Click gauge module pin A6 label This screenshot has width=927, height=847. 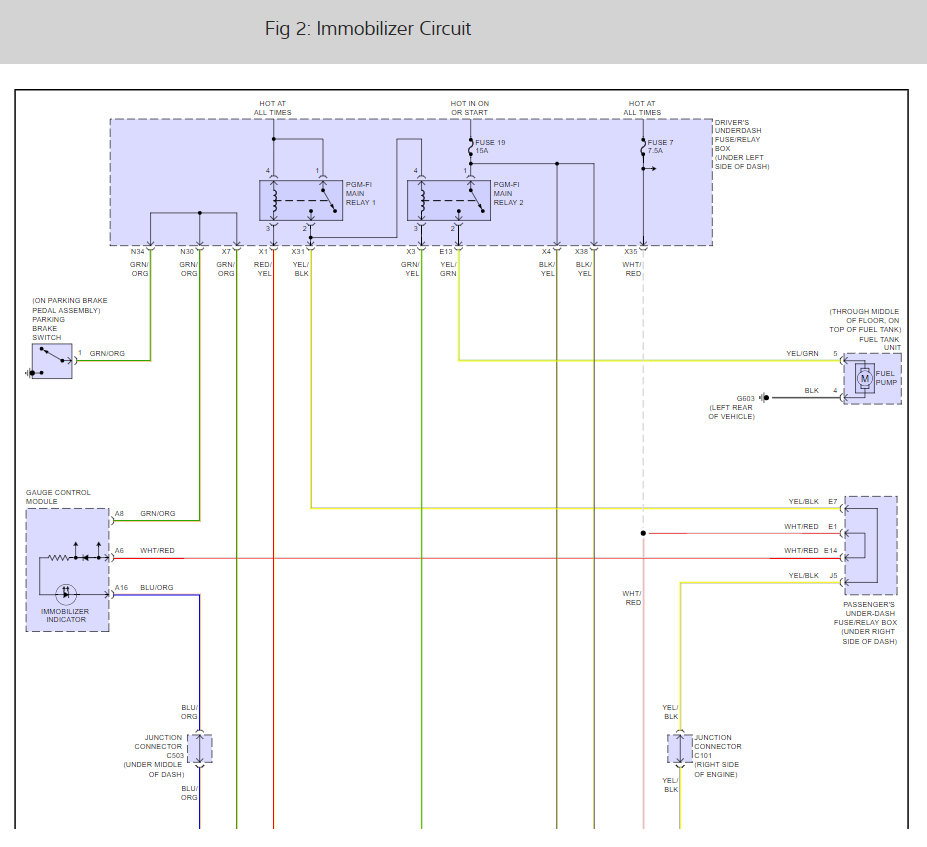[x=119, y=550]
